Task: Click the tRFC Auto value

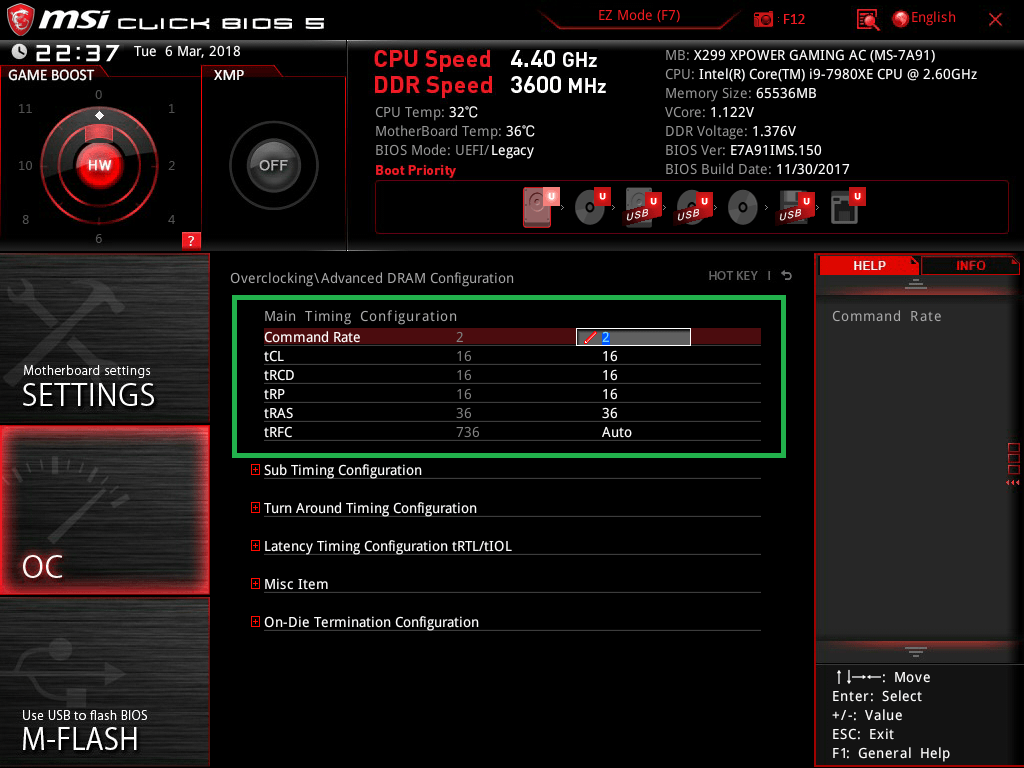Action: (x=616, y=432)
